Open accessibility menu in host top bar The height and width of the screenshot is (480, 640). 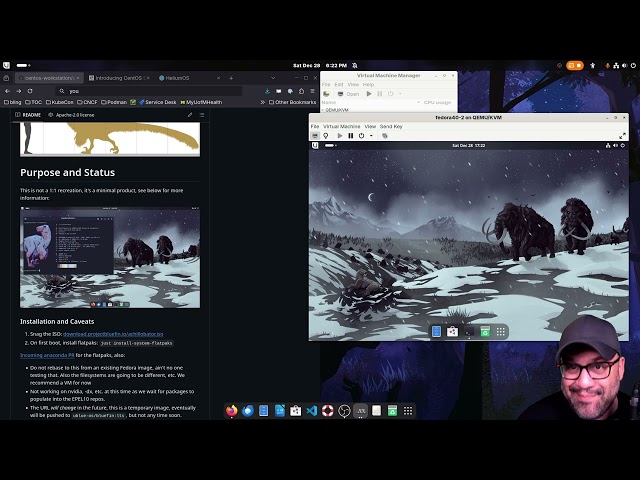click(x=593, y=65)
